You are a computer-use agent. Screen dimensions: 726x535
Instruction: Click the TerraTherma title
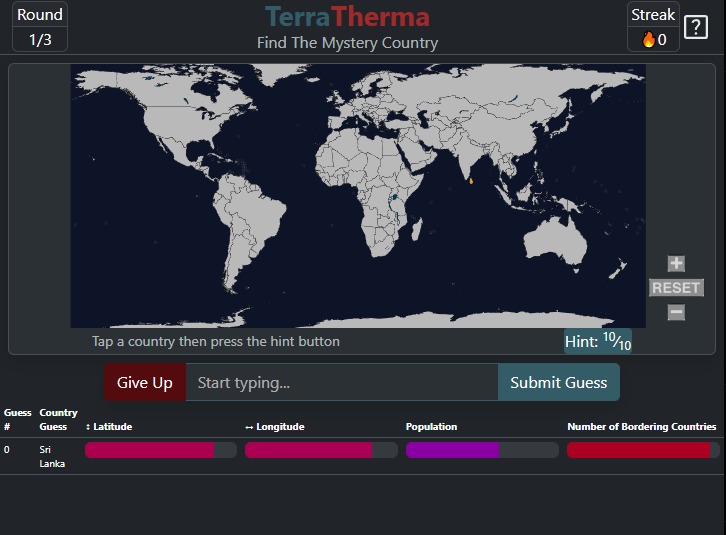coord(347,17)
